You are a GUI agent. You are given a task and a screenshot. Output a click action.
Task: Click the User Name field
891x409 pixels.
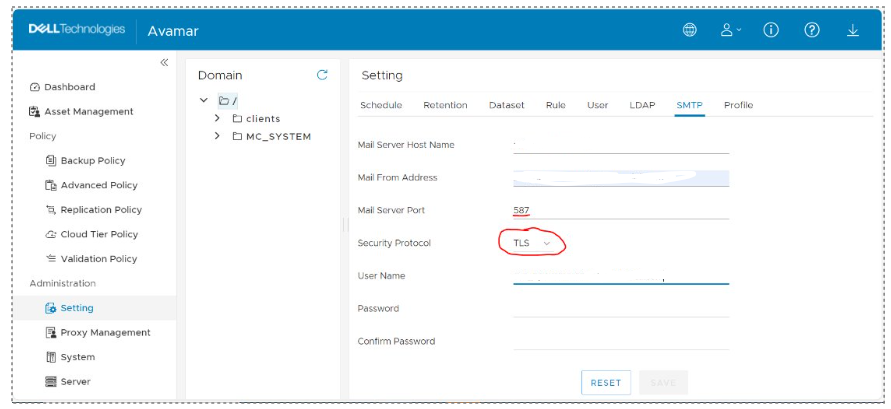(x=621, y=276)
